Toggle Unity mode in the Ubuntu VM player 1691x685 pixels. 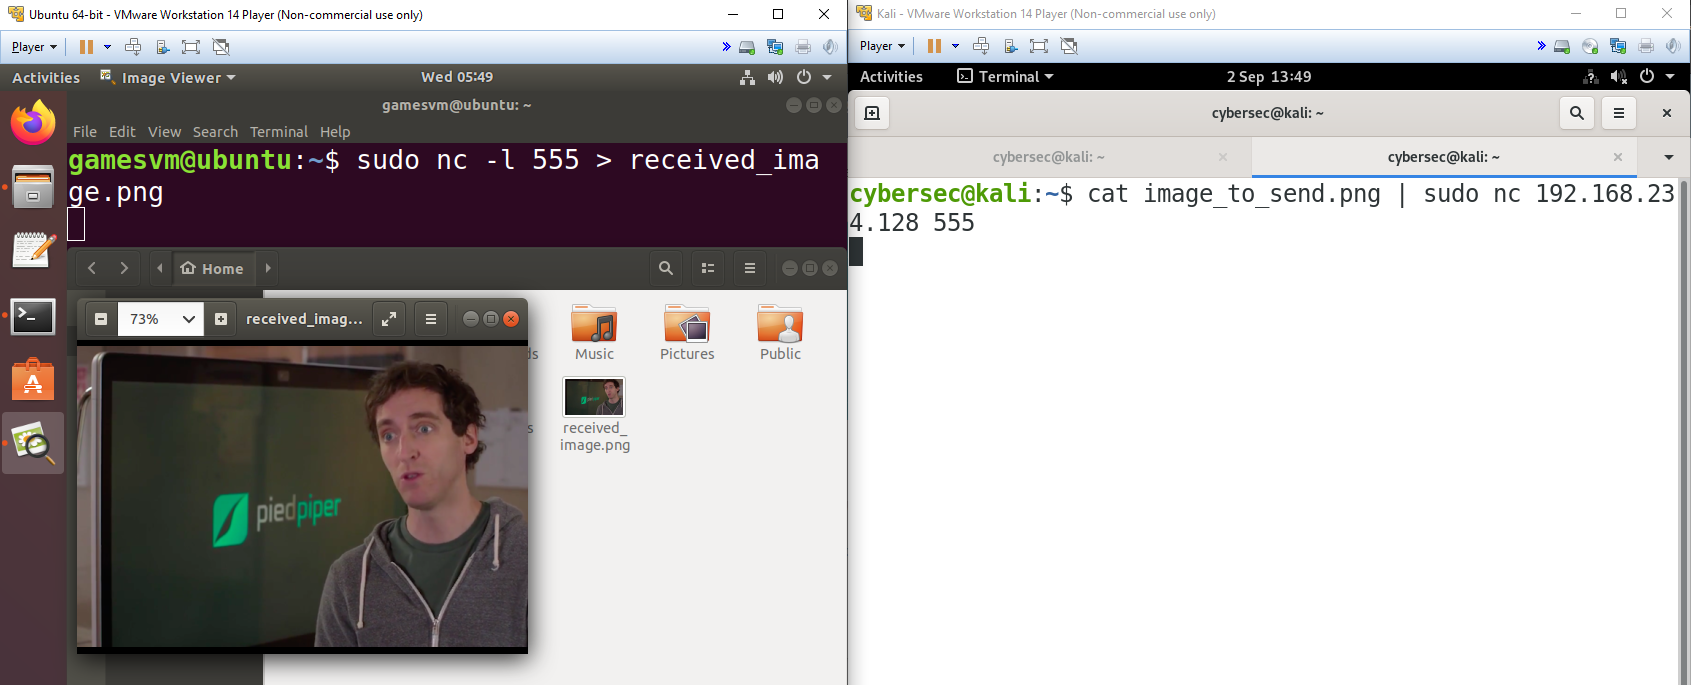221,47
